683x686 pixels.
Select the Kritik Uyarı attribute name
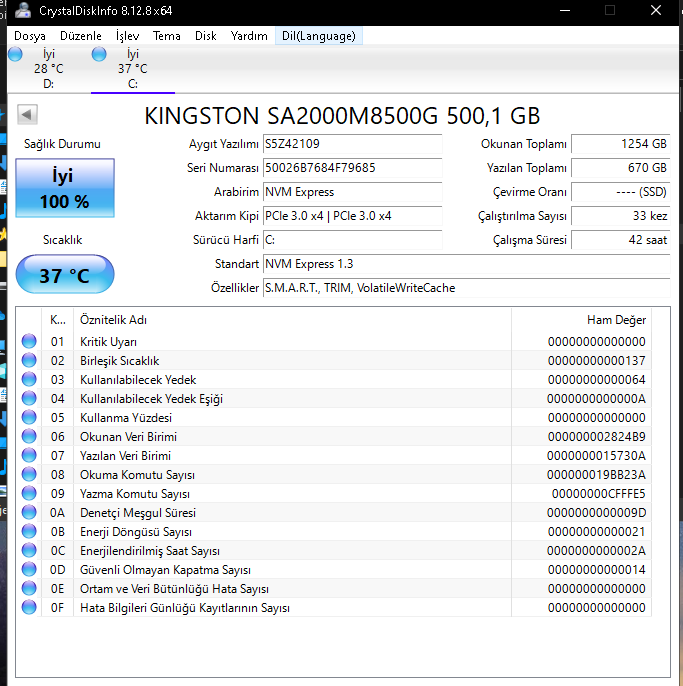coord(108,342)
